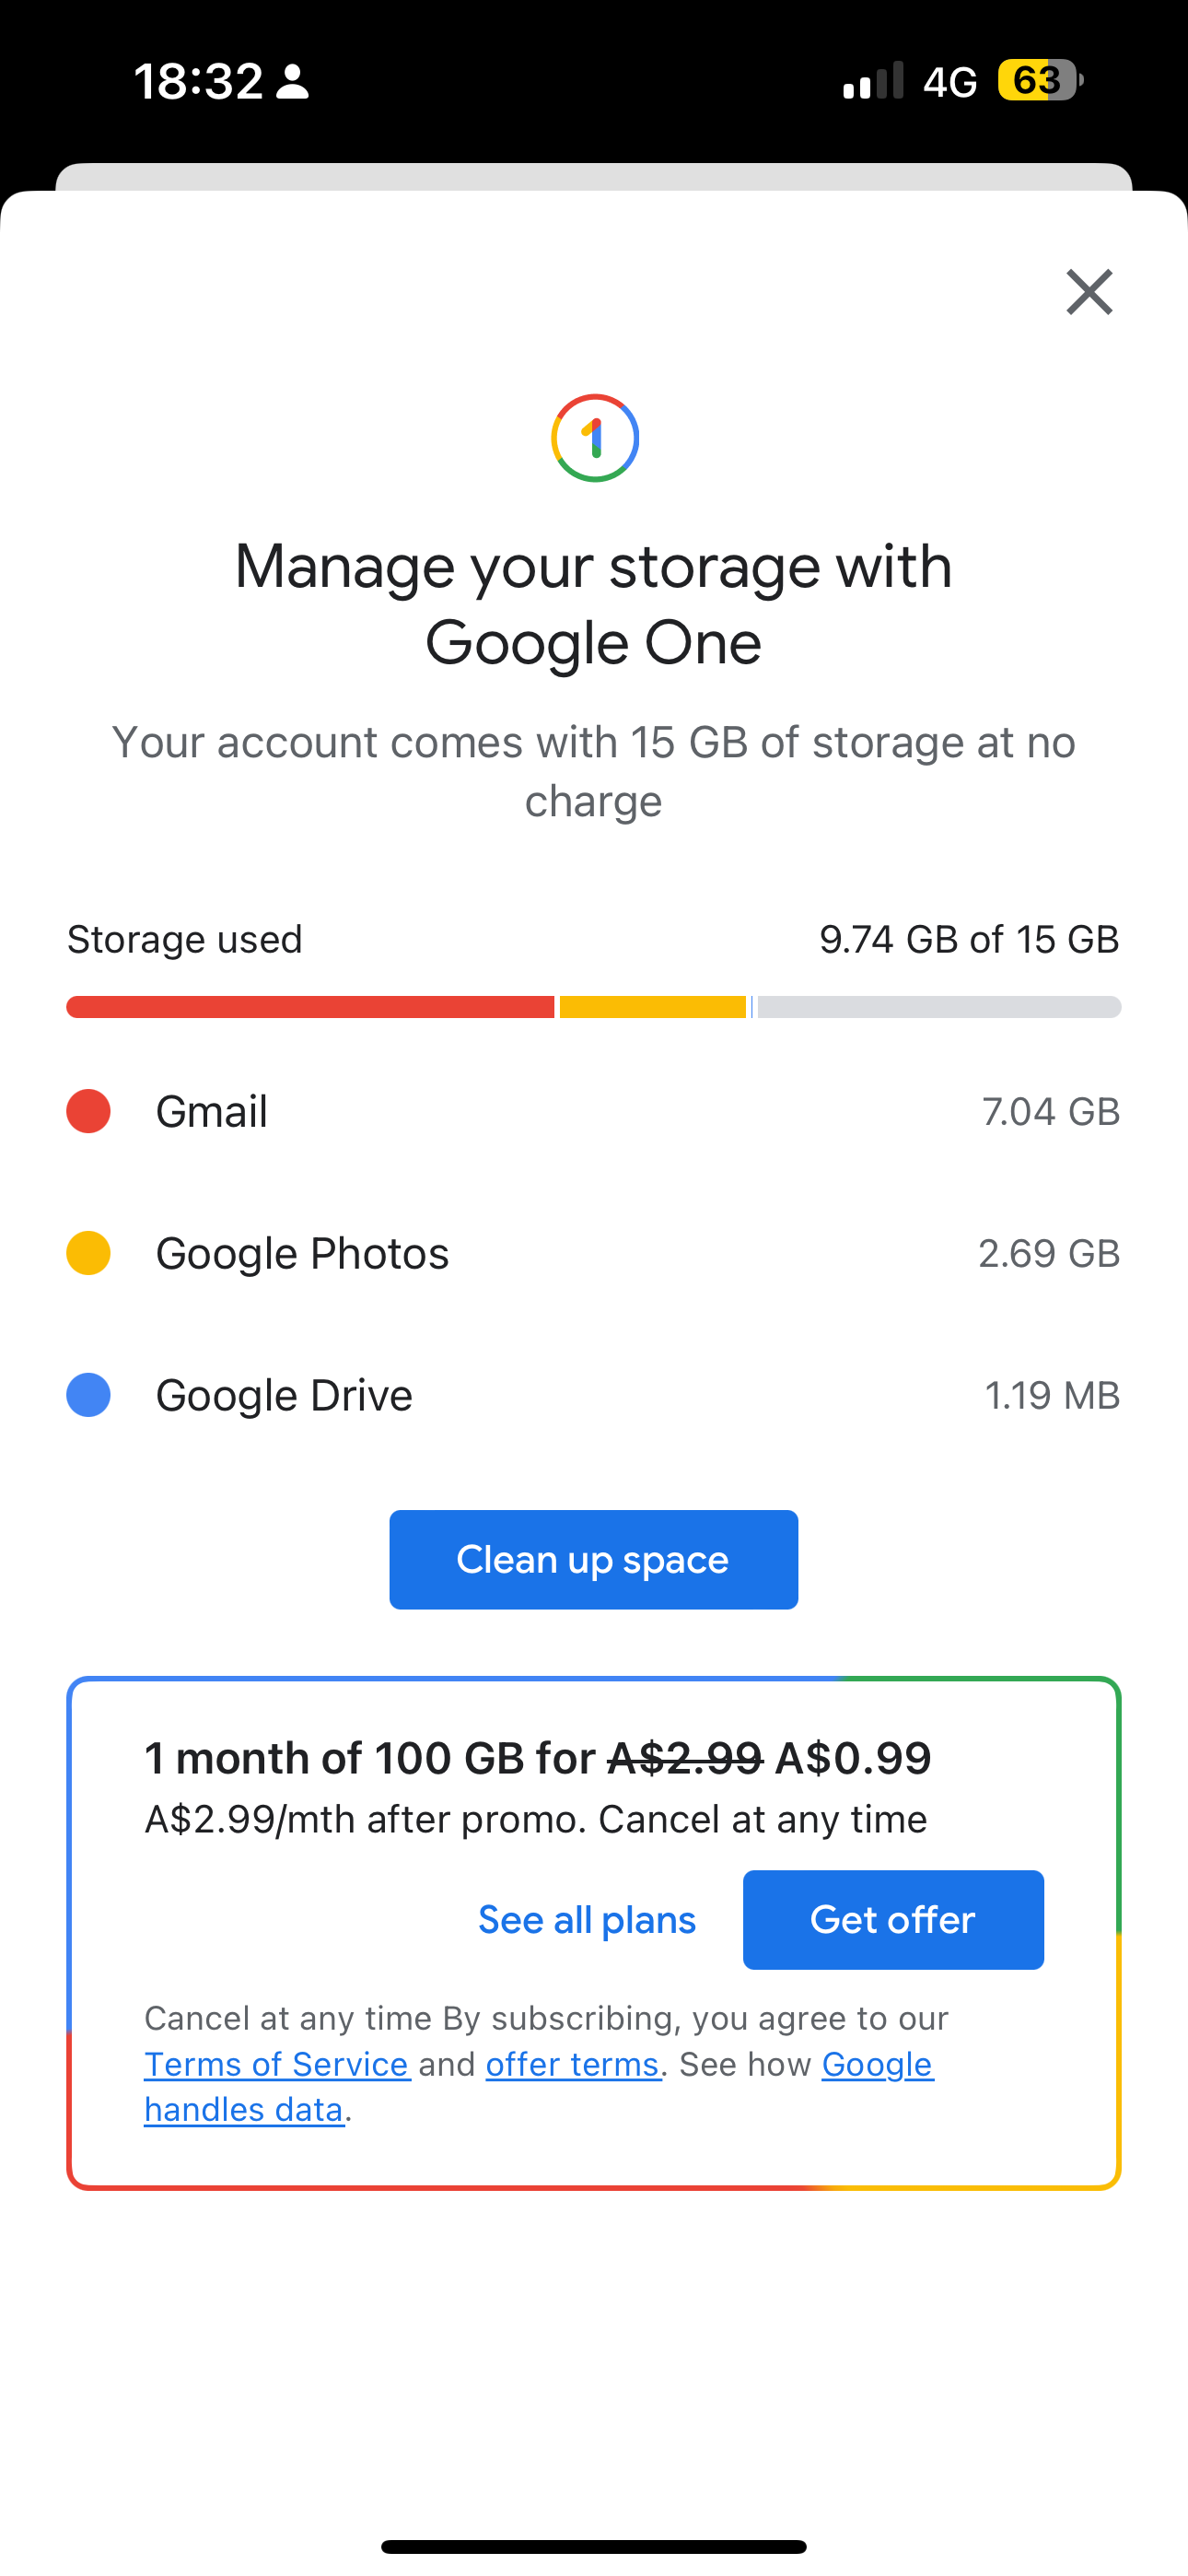Open the offer terms link

pyautogui.click(x=572, y=2064)
